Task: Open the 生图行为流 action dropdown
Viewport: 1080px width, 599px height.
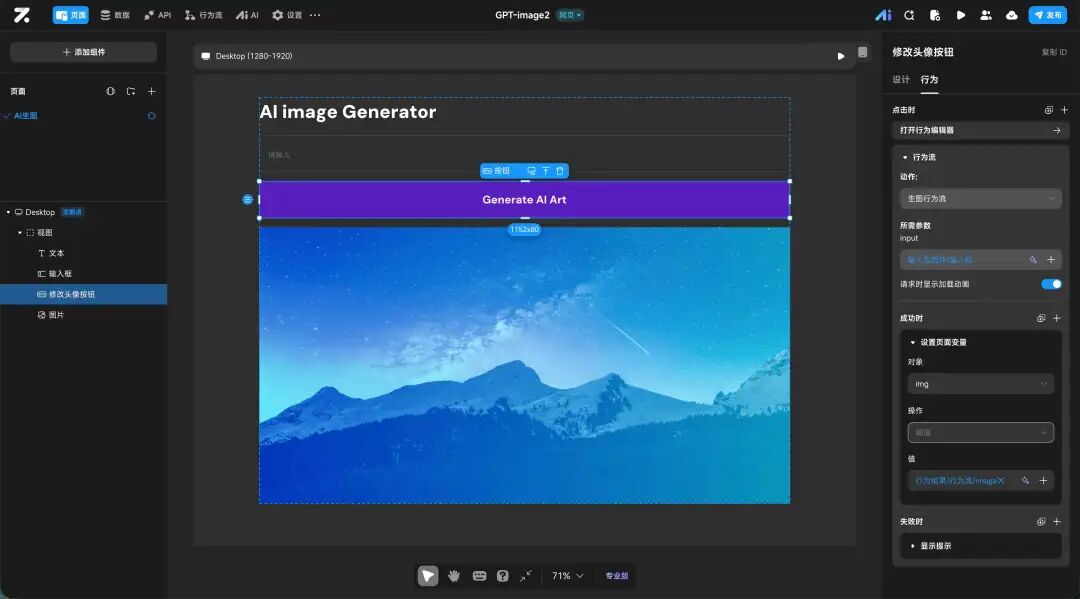Action: pos(980,198)
